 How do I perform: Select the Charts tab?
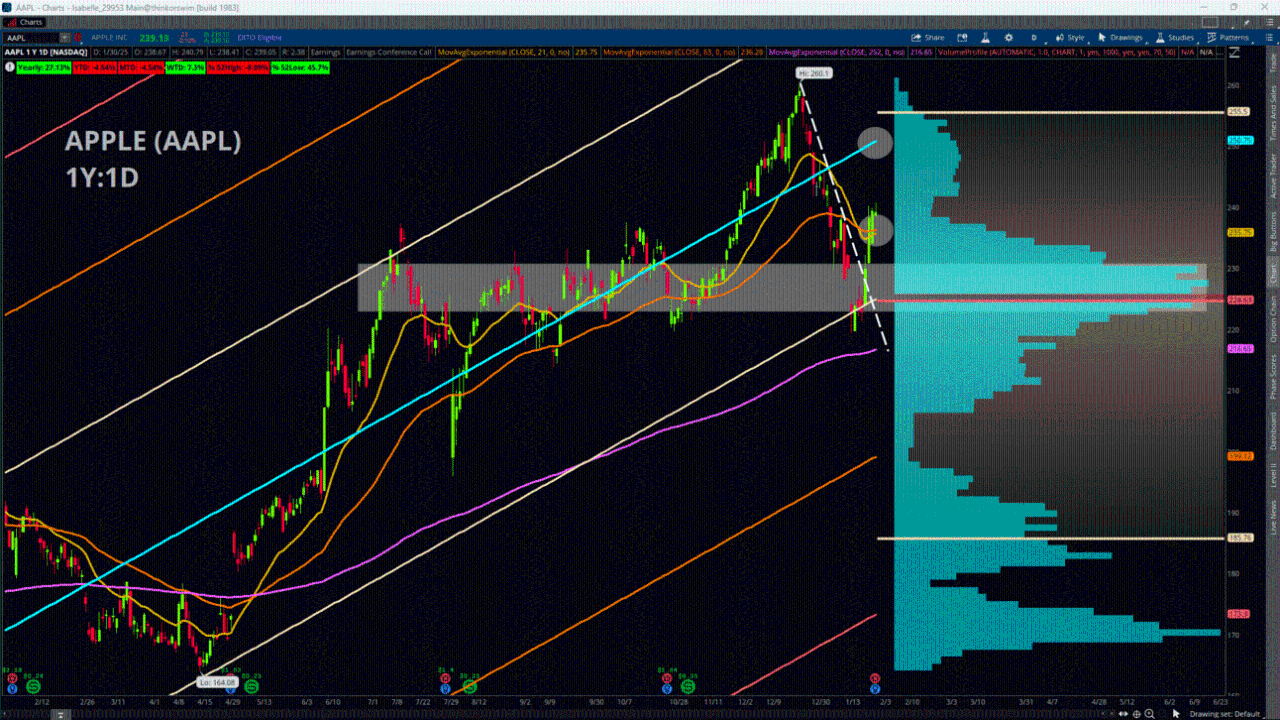[x=1272, y=270]
